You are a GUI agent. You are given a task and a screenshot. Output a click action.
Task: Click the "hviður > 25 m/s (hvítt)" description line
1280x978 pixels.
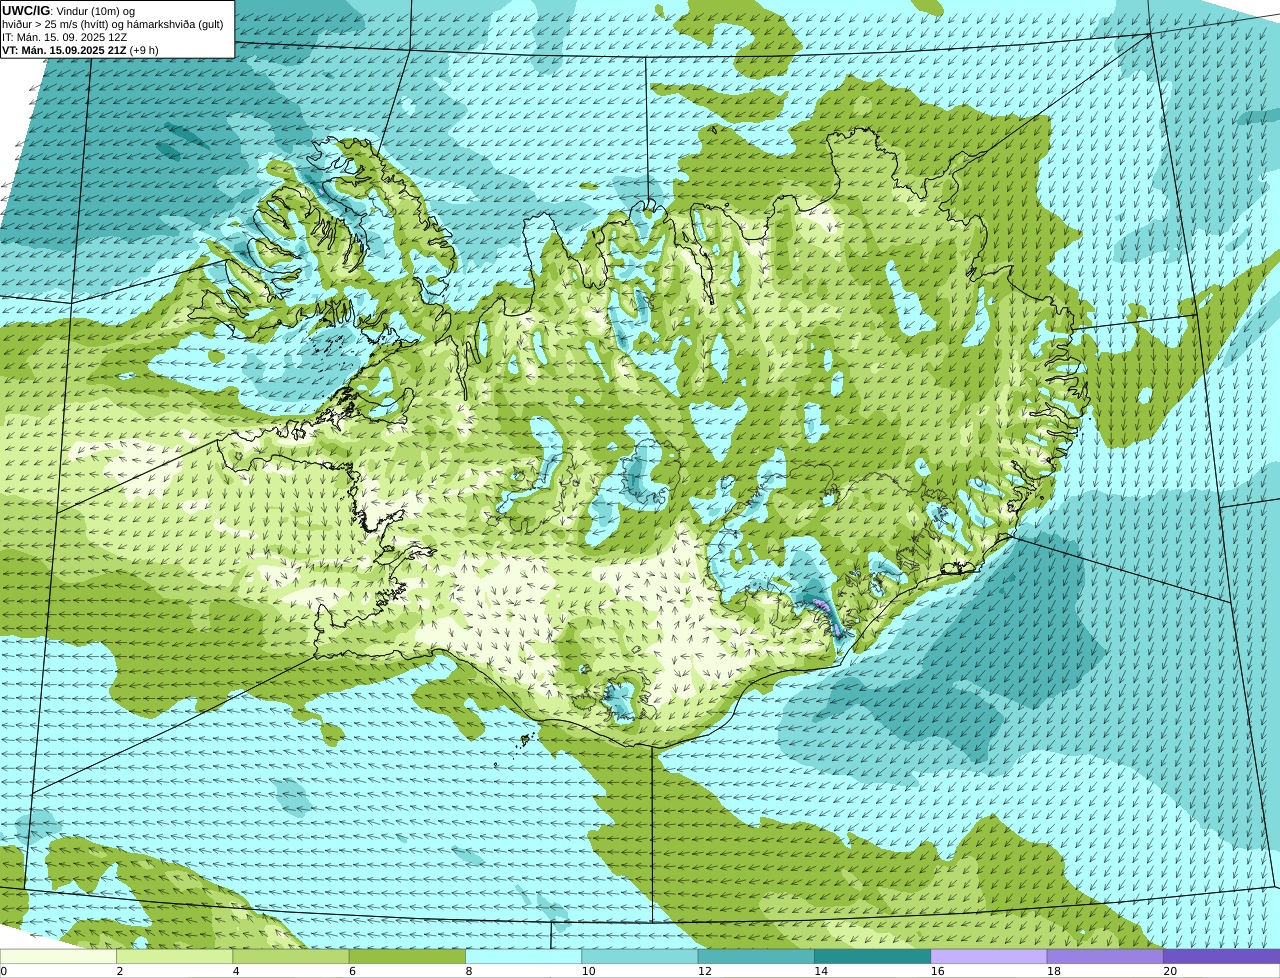tap(113, 24)
